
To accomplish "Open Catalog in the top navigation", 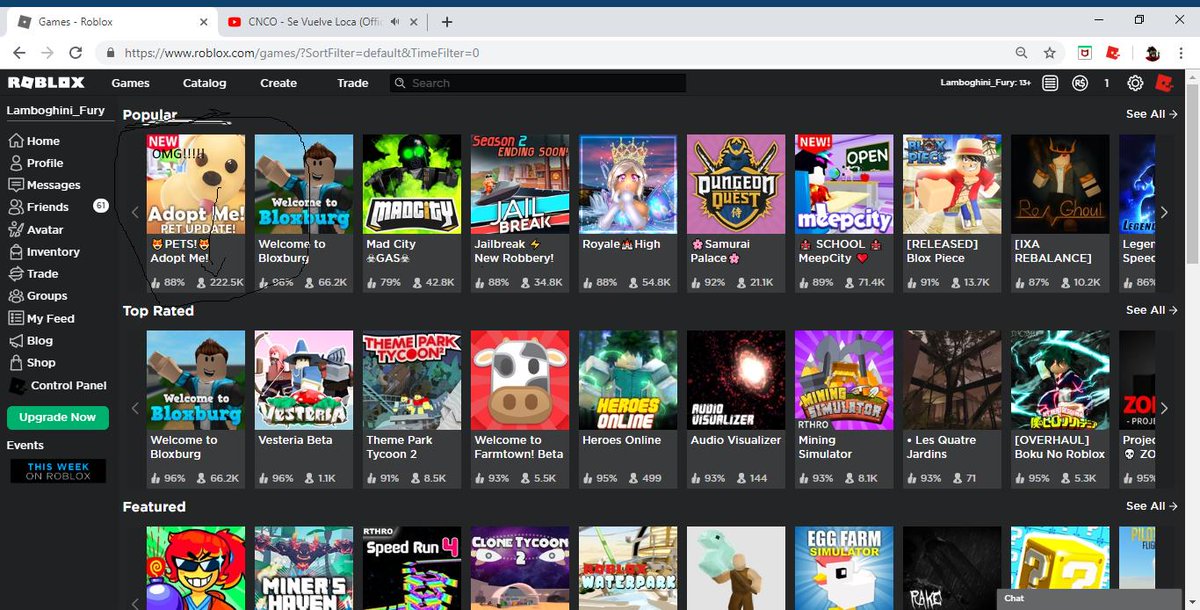I will coord(204,83).
